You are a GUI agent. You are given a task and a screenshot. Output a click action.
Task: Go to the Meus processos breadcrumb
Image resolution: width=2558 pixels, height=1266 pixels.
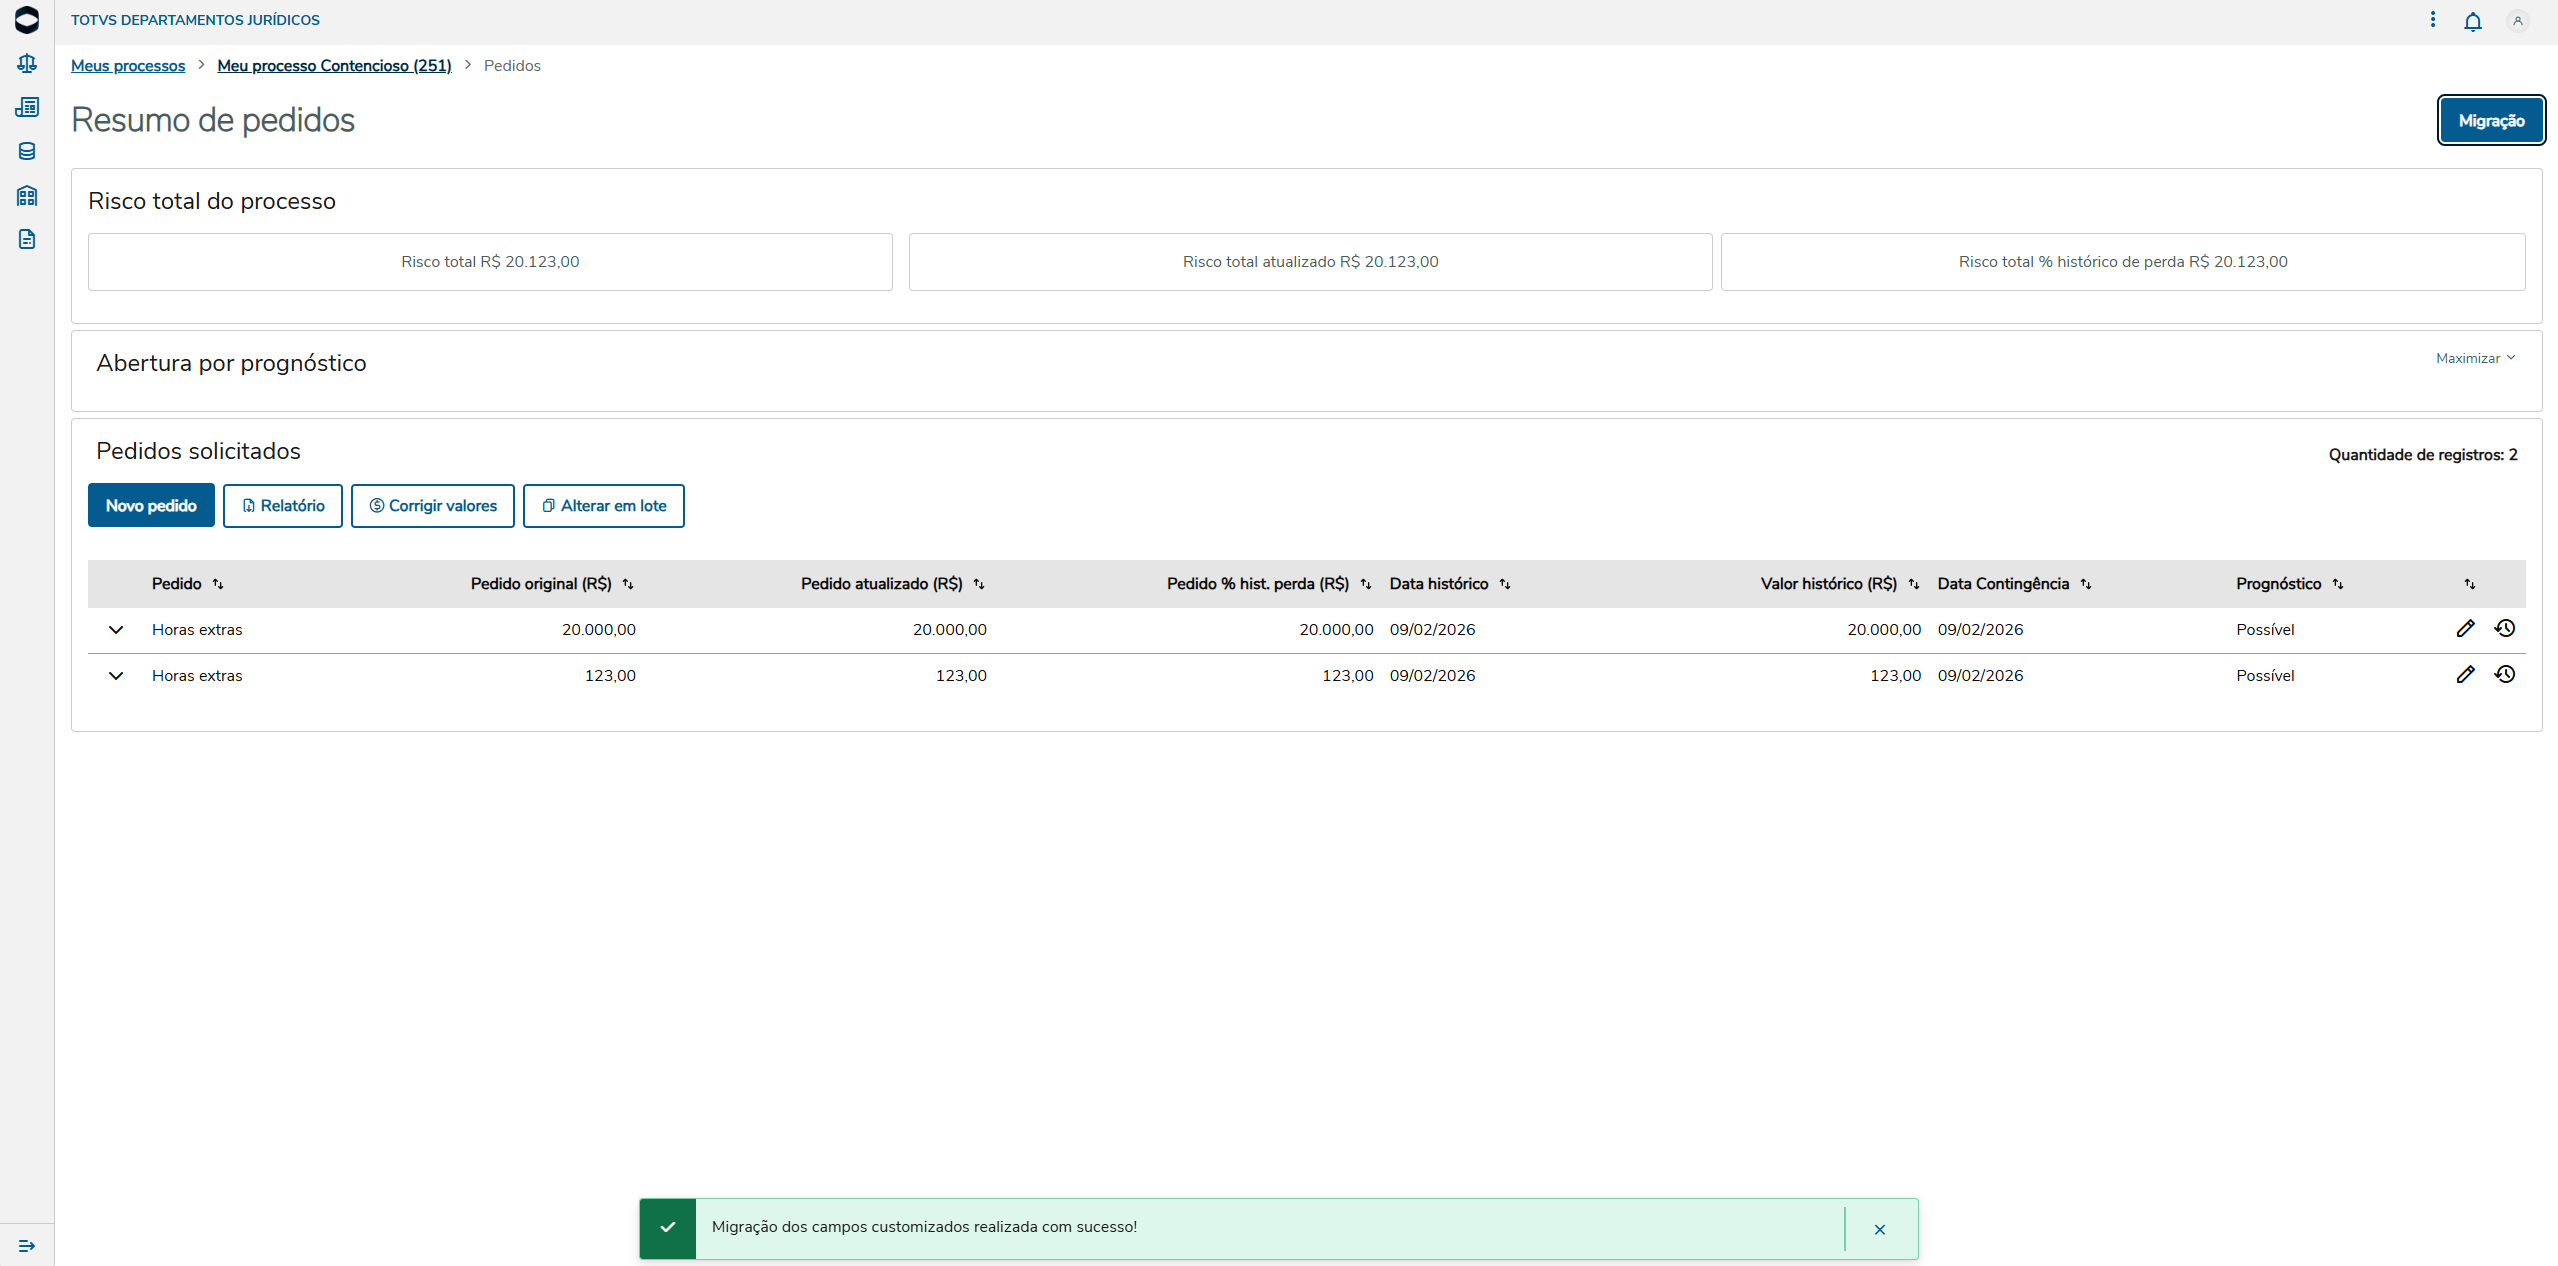click(x=128, y=66)
